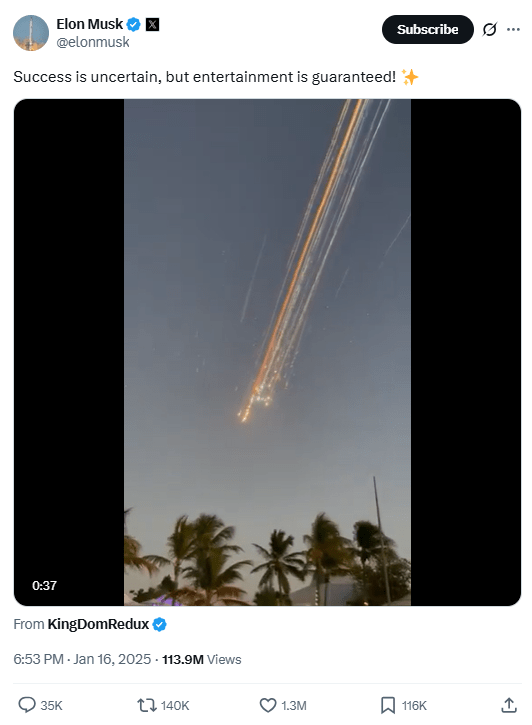Image resolution: width=532 pixels, height=725 pixels.
Task: Click the 113.9M Views count
Action: tap(202, 659)
